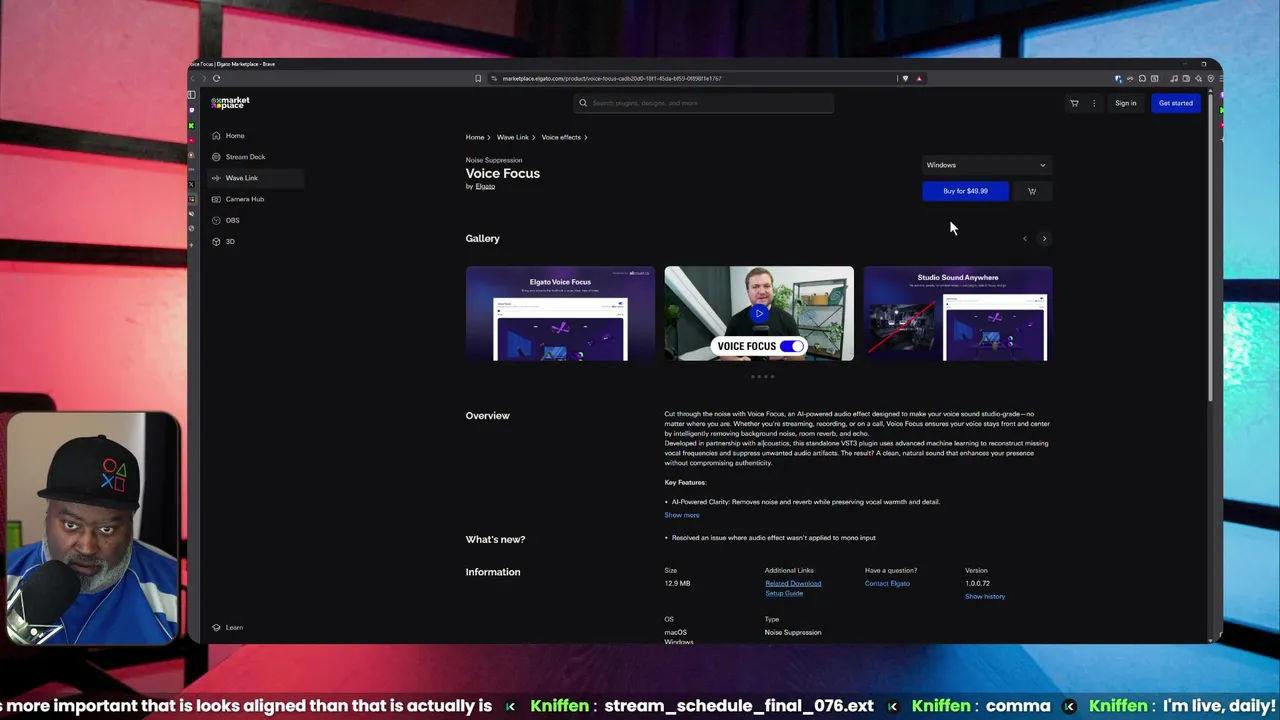Open Elgato author link
The height and width of the screenshot is (720, 1280).
pos(485,186)
